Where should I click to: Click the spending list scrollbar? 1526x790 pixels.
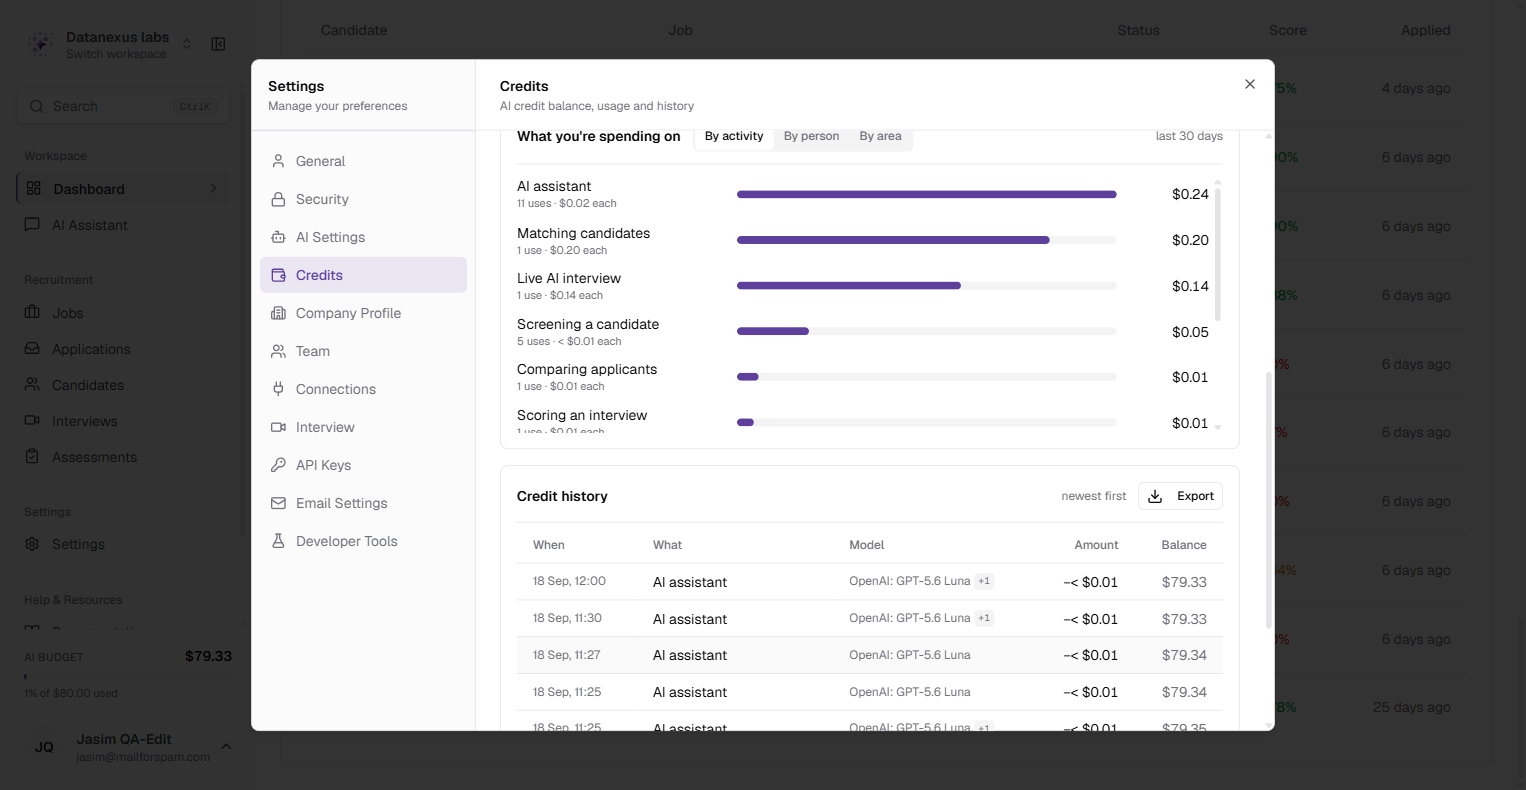[x=1217, y=254]
